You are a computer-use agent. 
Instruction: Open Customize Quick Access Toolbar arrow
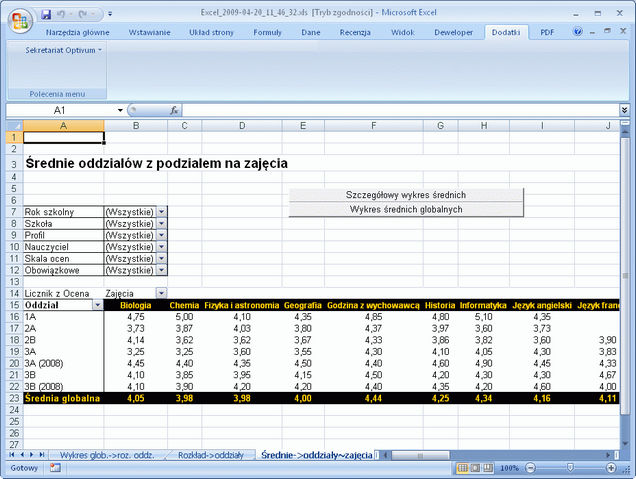click(110, 15)
